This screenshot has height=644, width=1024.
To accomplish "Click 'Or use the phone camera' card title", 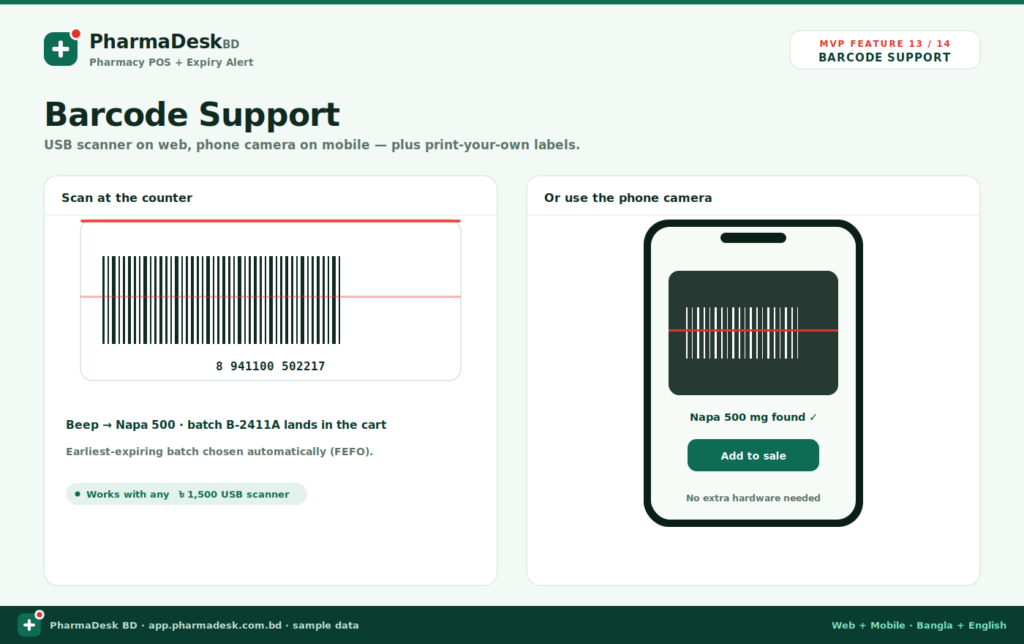I will pos(628,198).
